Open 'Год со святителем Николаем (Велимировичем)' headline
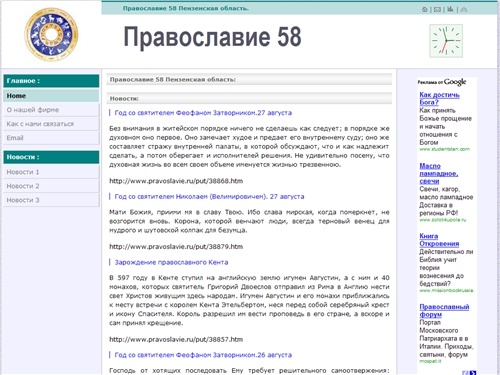Screen dimensions: 500x375 point(209,196)
